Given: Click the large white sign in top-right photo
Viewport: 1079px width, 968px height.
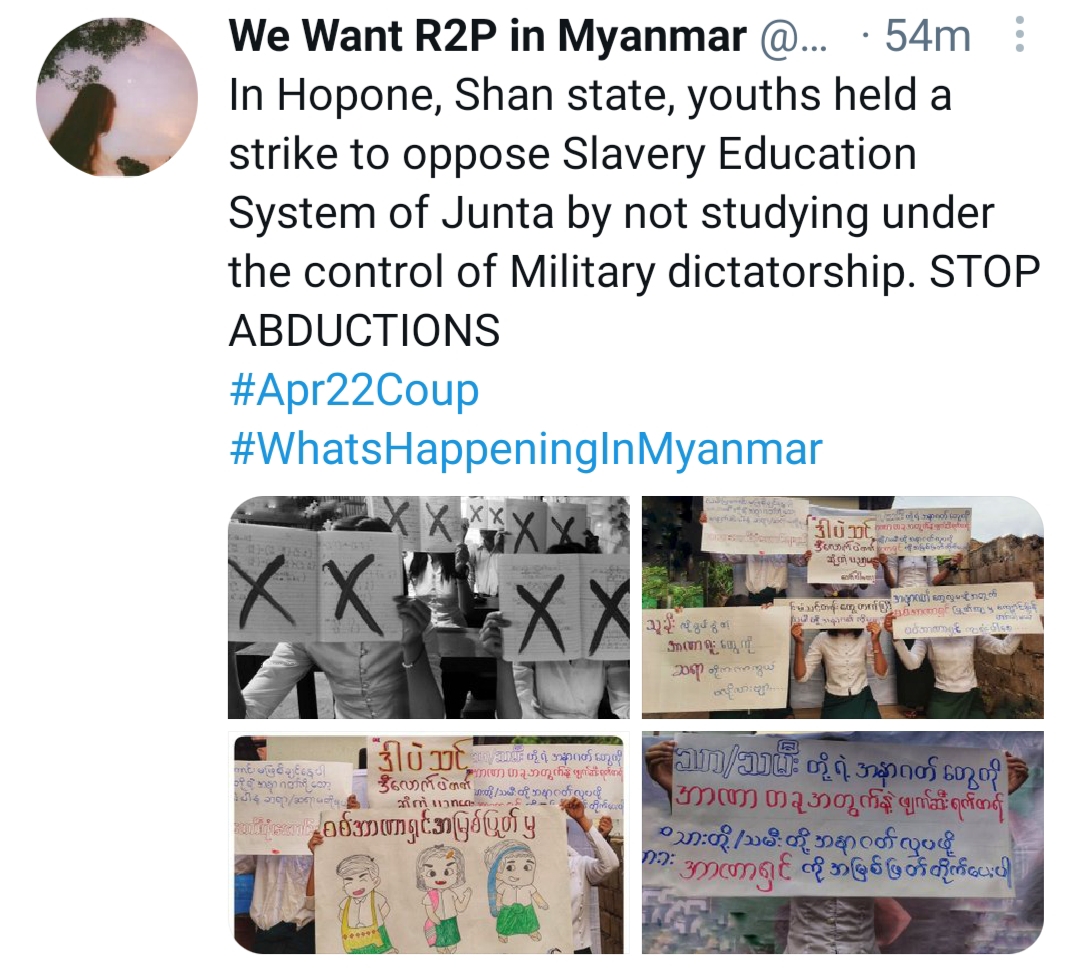Looking at the screenshot, I should point(714,655).
